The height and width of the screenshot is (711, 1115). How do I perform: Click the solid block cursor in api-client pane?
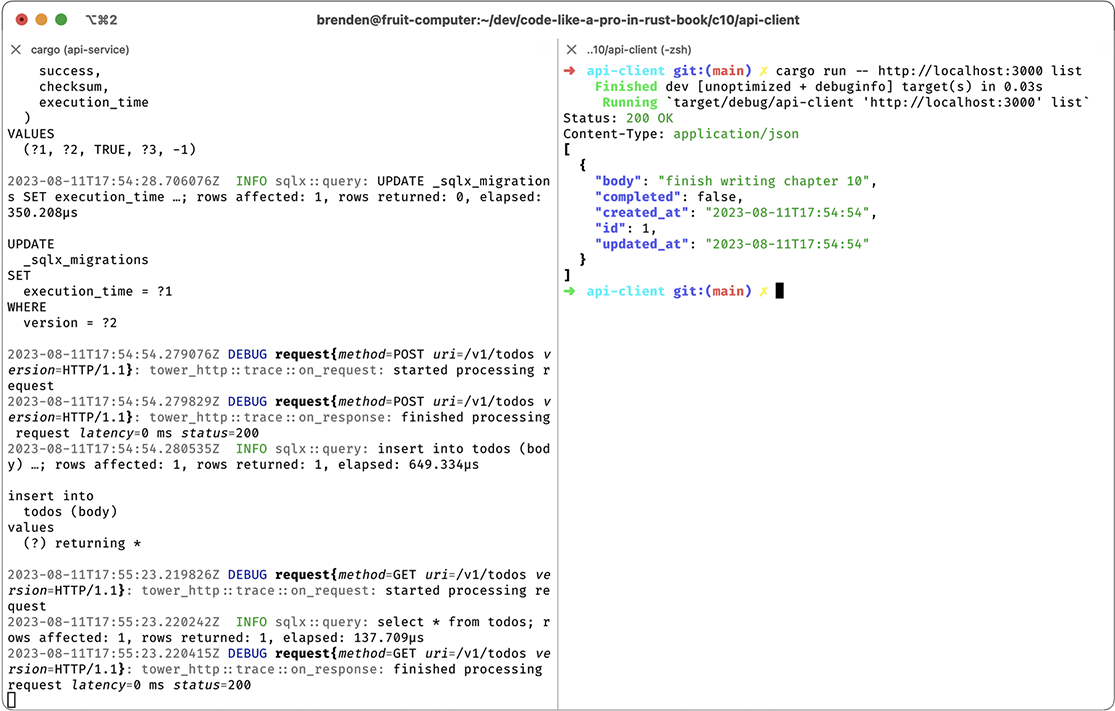point(779,291)
